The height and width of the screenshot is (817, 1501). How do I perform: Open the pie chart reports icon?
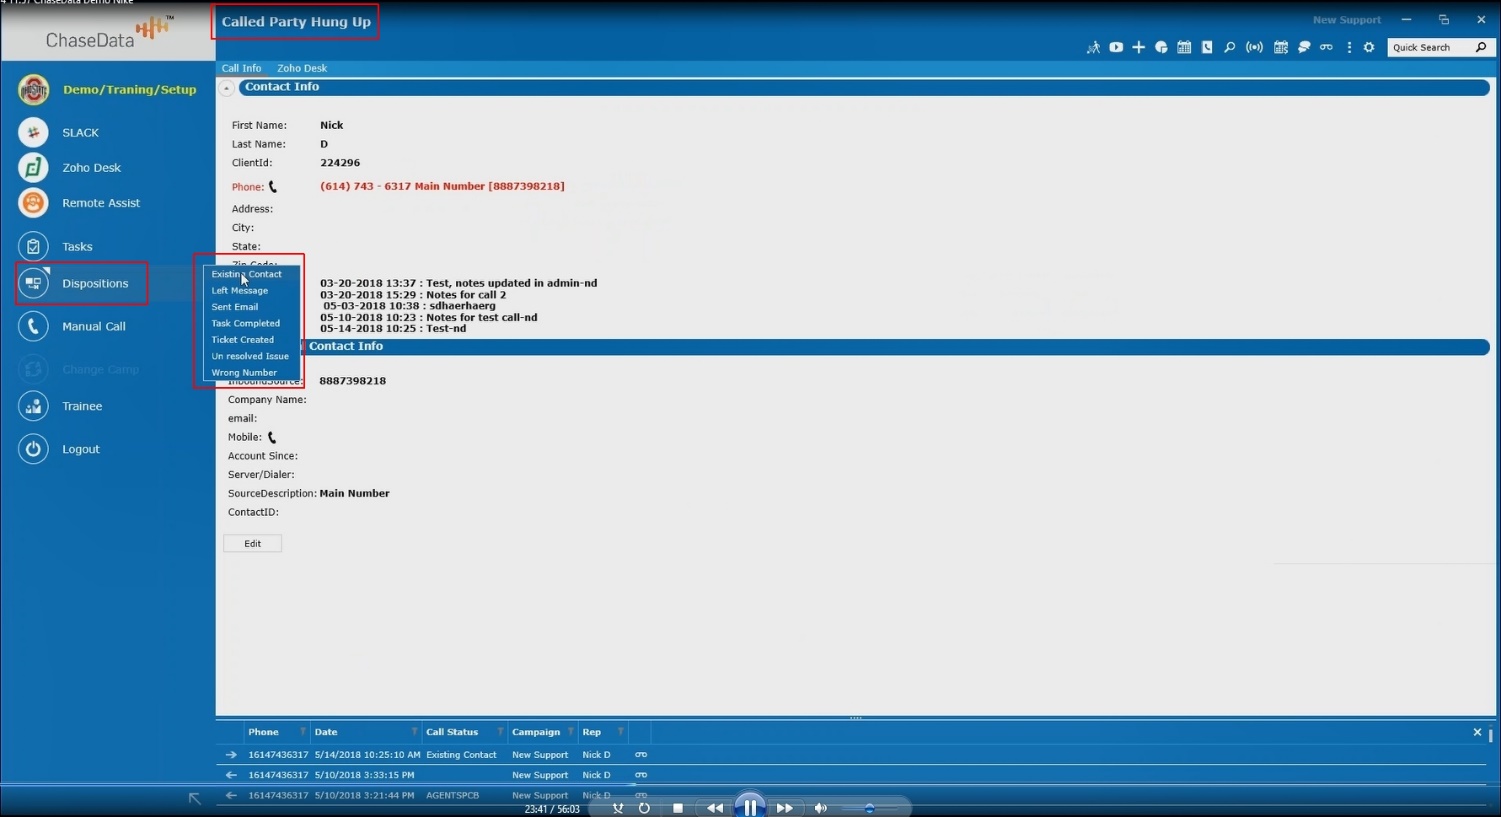tap(1161, 47)
